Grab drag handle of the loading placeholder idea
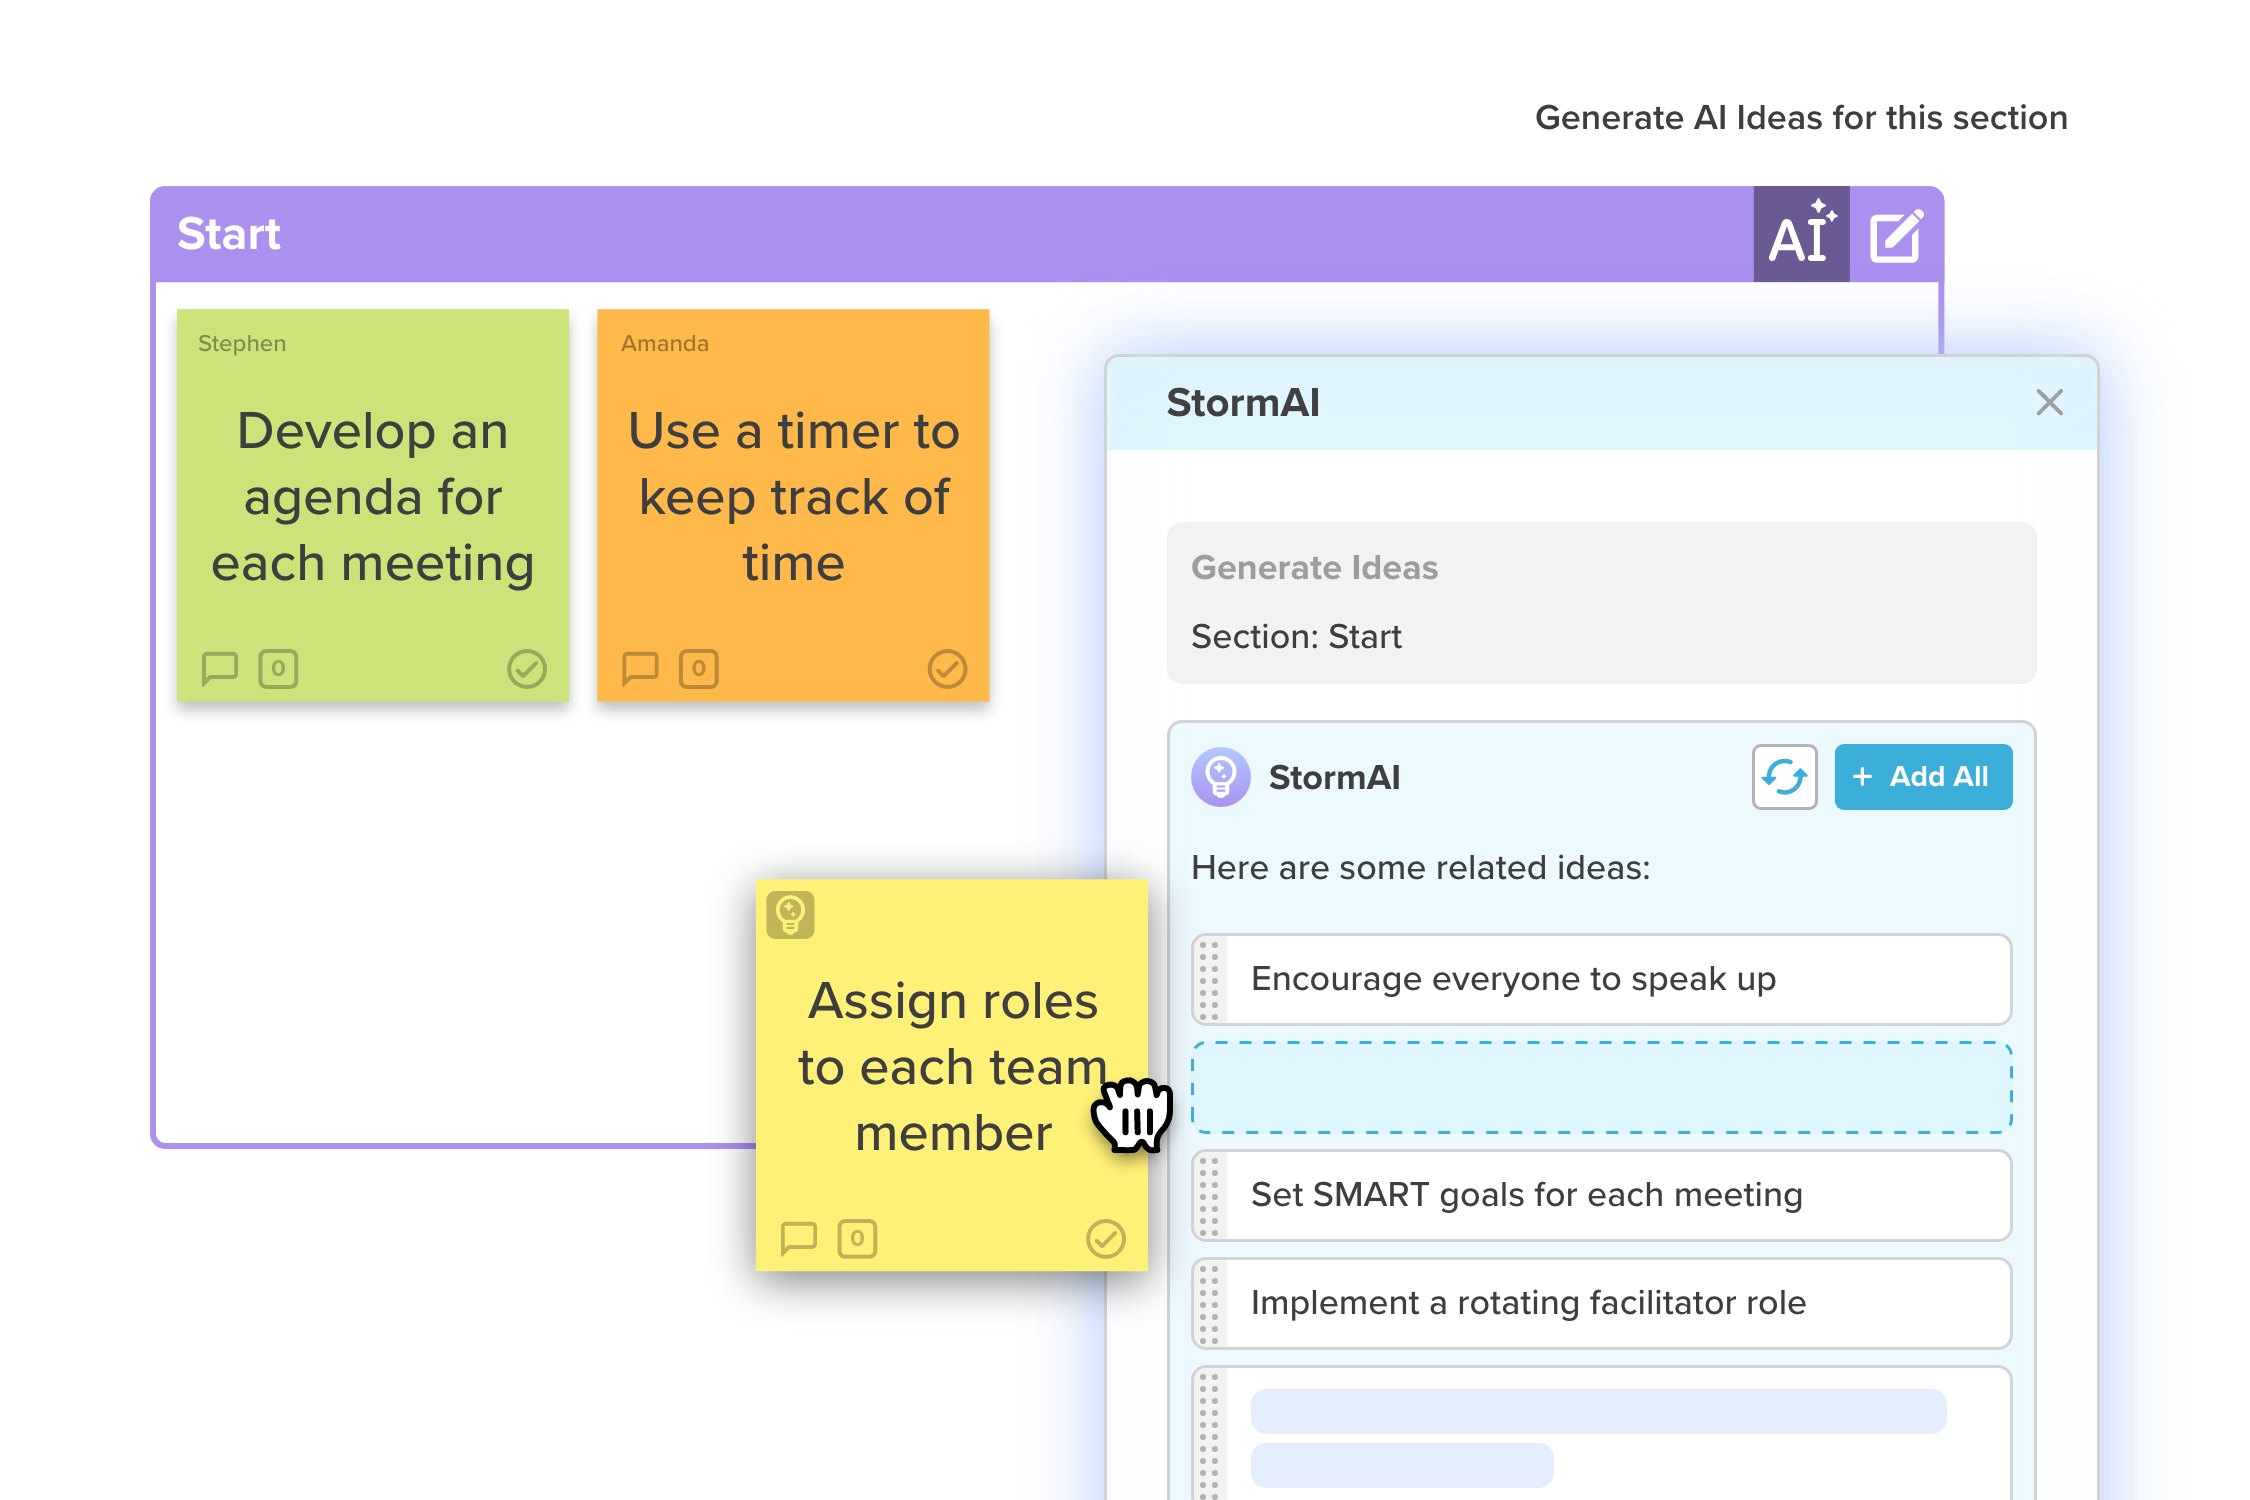The width and height of the screenshot is (2250, 1500). [x=1208, y=1435]
